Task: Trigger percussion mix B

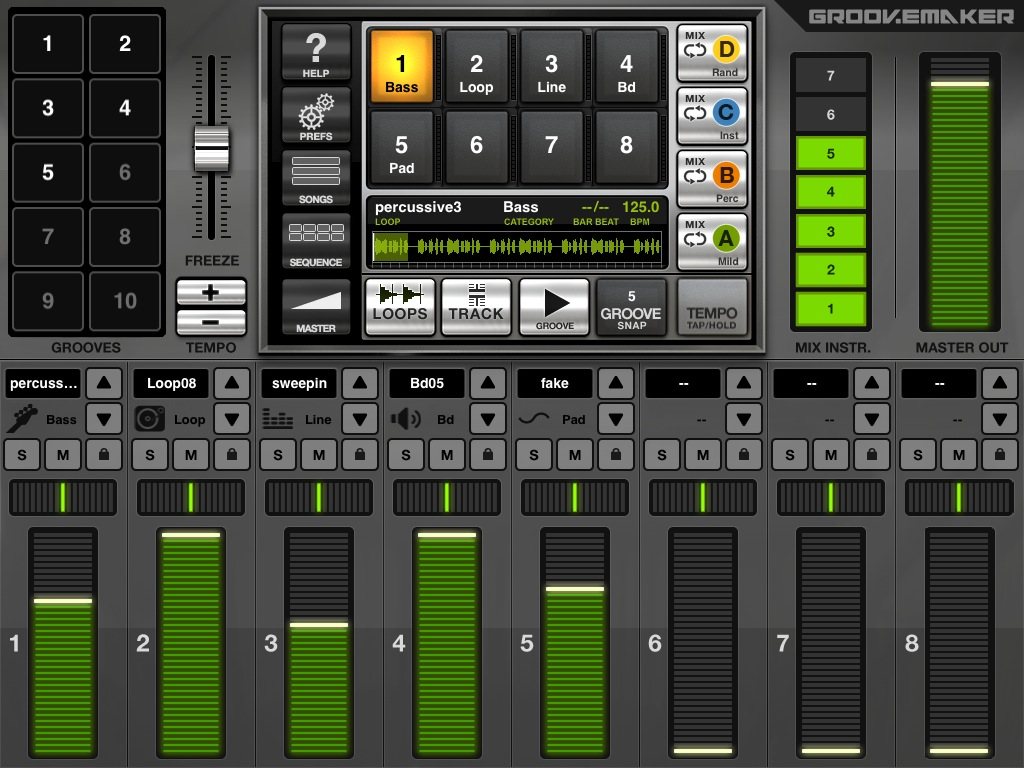Action: [712, 178]
